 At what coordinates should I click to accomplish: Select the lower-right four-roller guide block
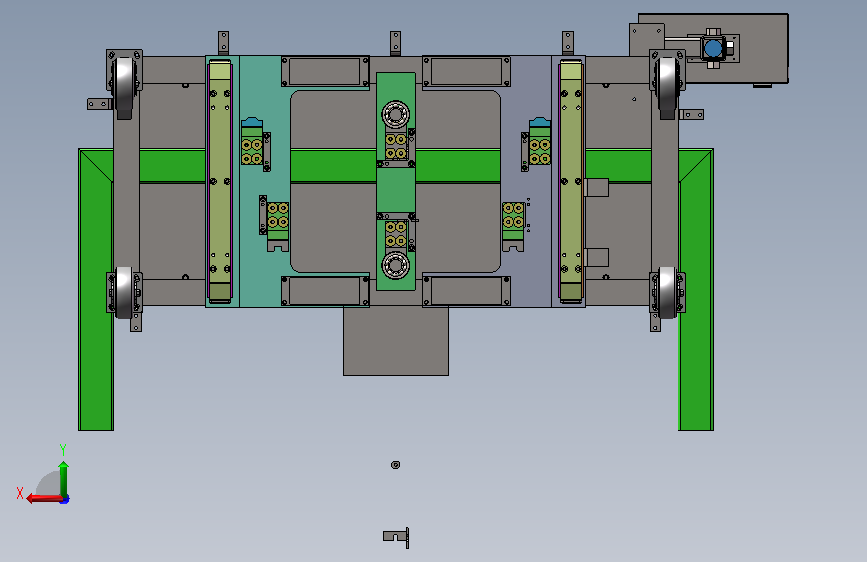[x=513, y=226]
